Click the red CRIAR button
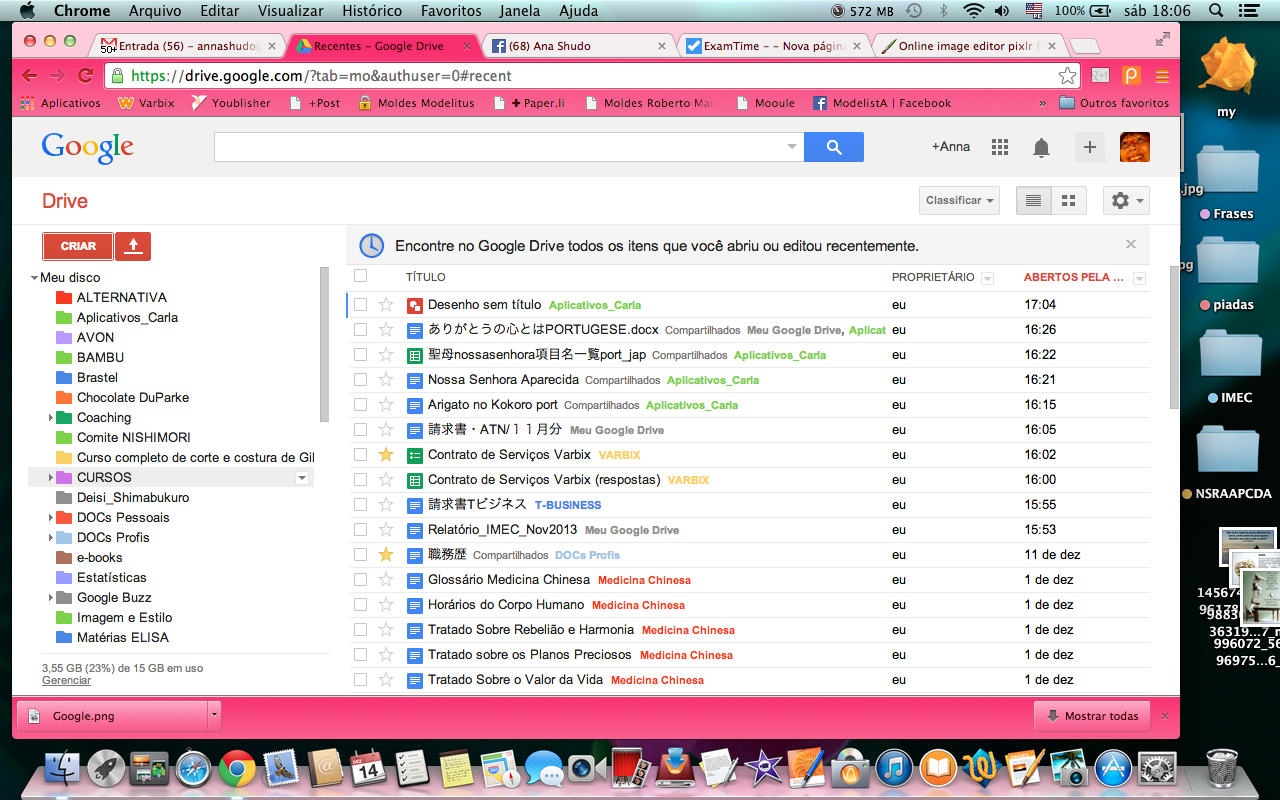This screenshot has height=800, width=1280. 78,246
